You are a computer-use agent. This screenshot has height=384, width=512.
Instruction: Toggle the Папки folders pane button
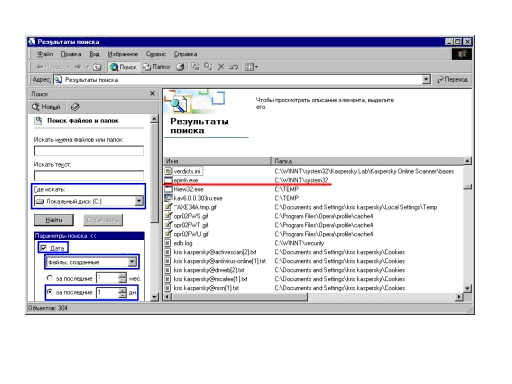pos(157,67)
